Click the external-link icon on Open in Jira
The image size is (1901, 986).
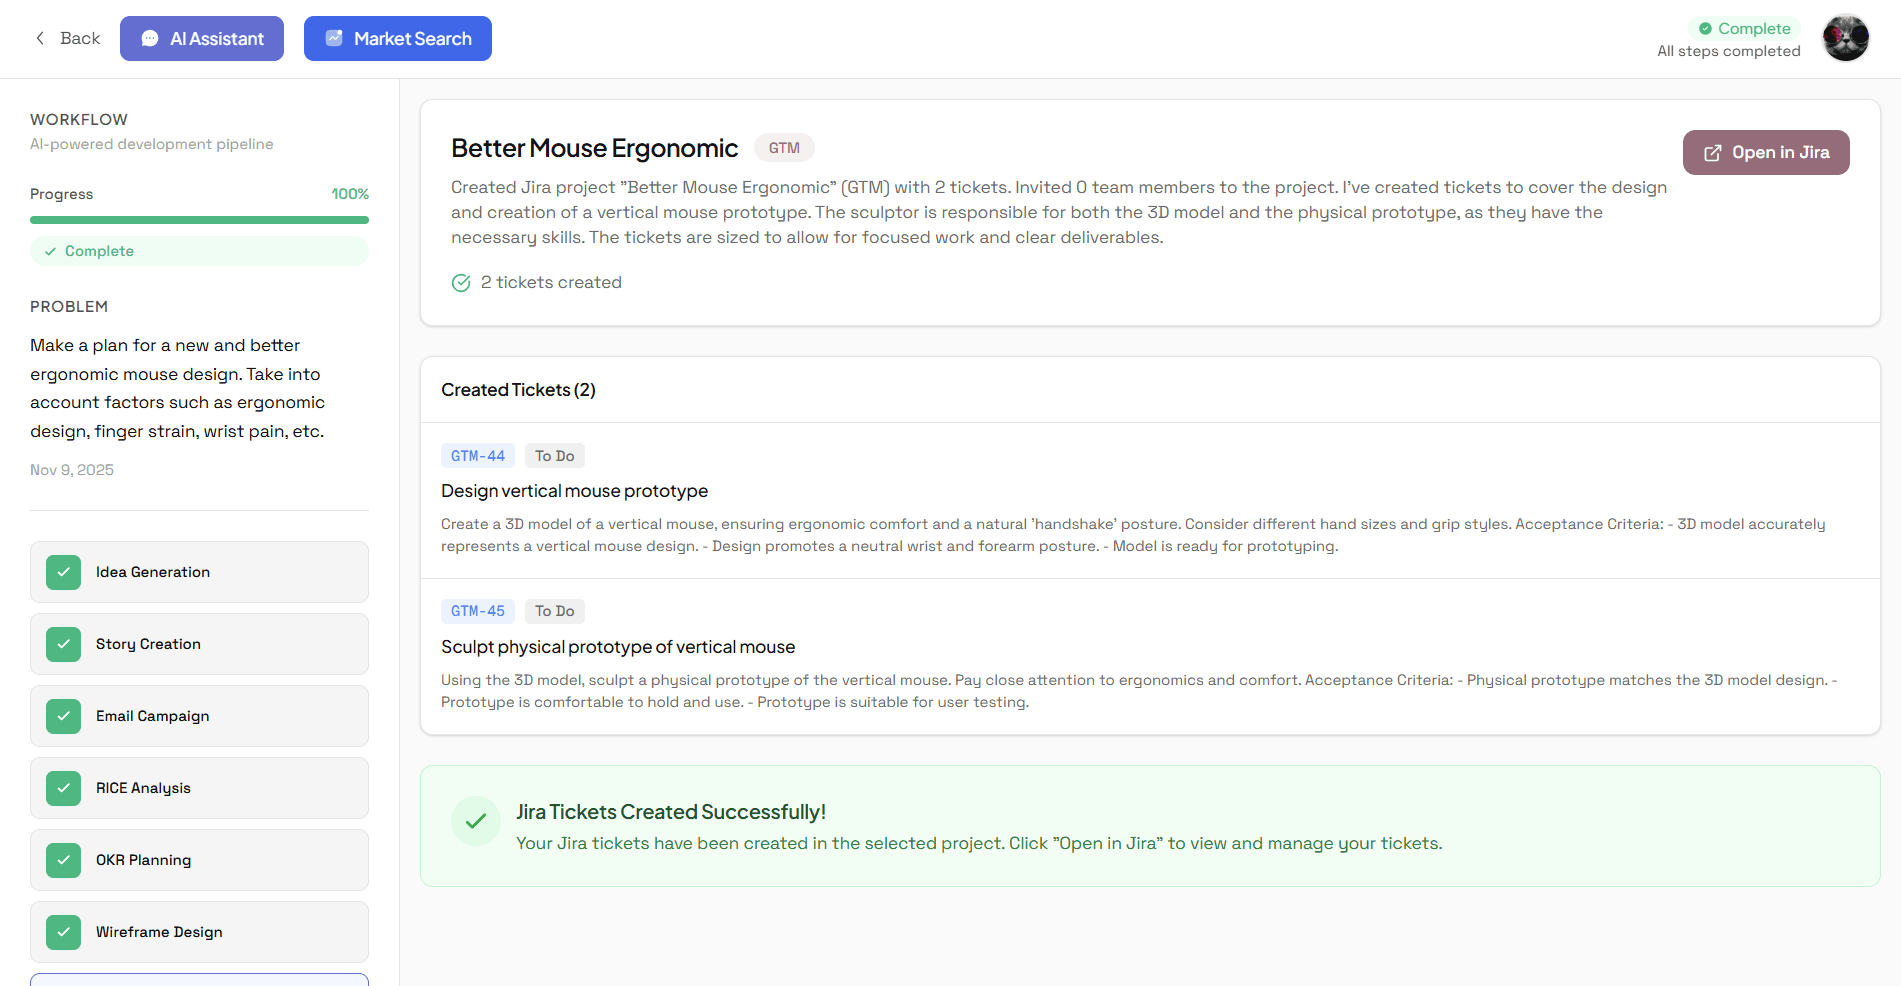1711,152
